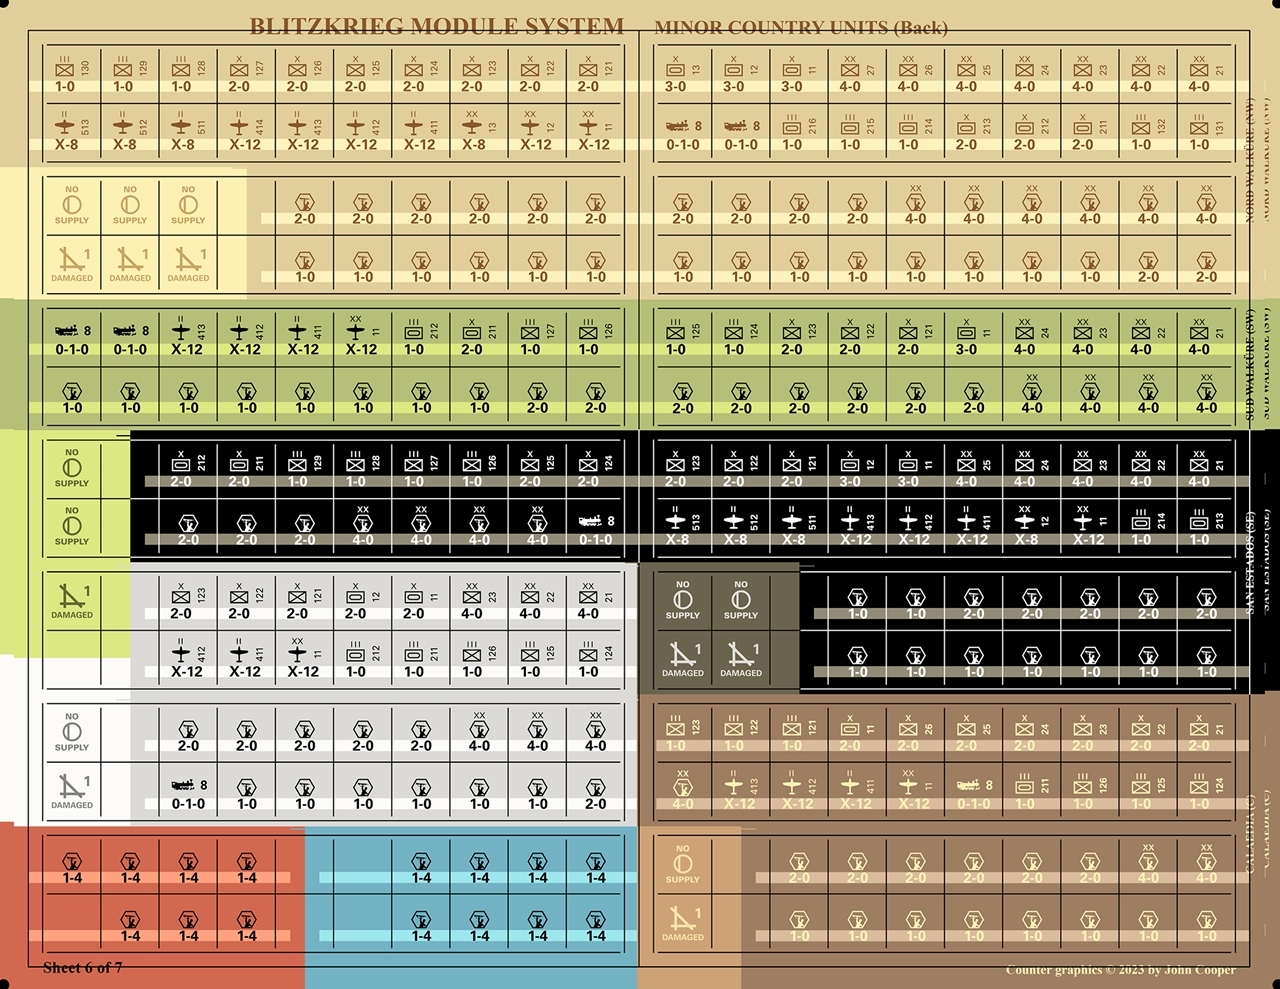Viewport: 1280px width, 989px height.
Task: Select the black 3-0 armor counter numbered 12
Action: click(857, 471)
